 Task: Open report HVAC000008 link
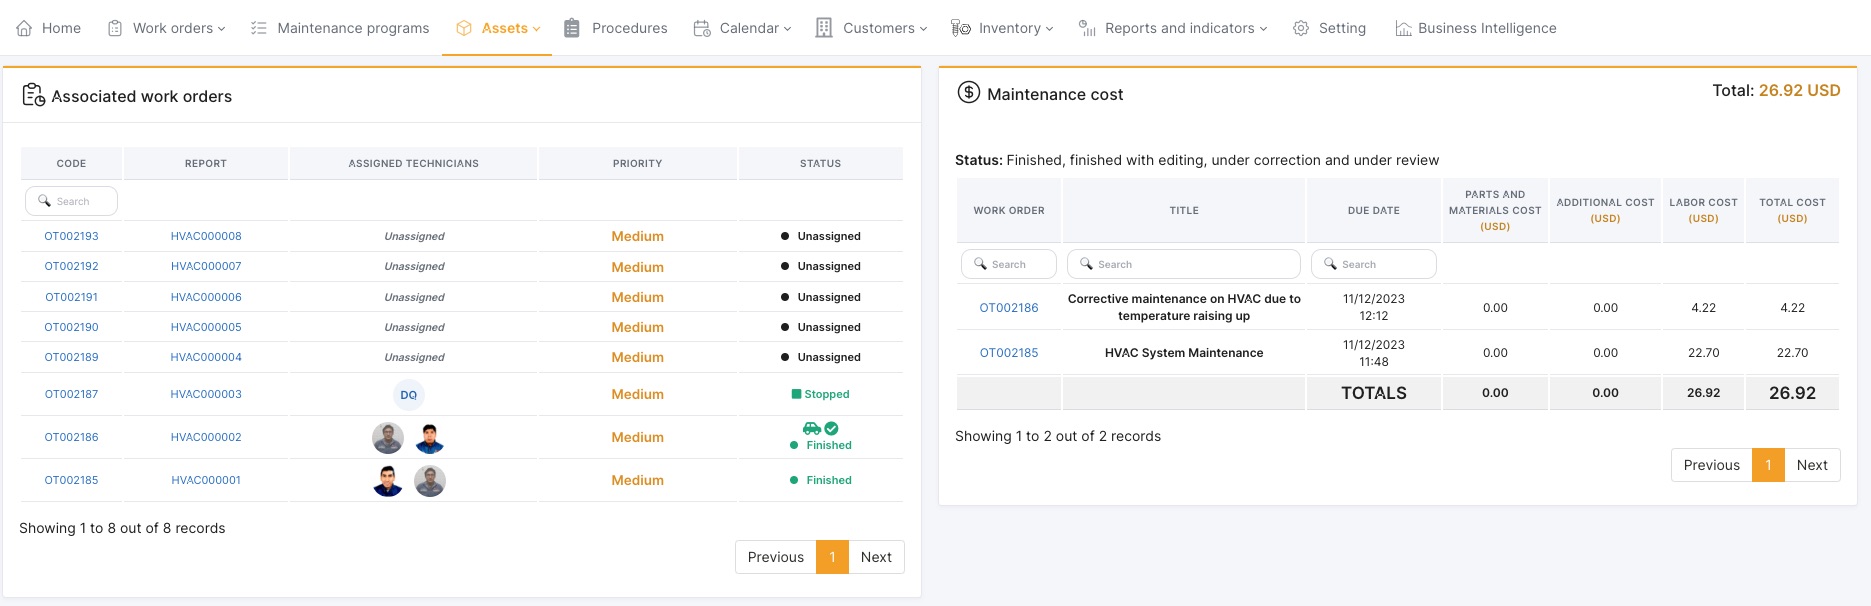click(x=206, y=236)
